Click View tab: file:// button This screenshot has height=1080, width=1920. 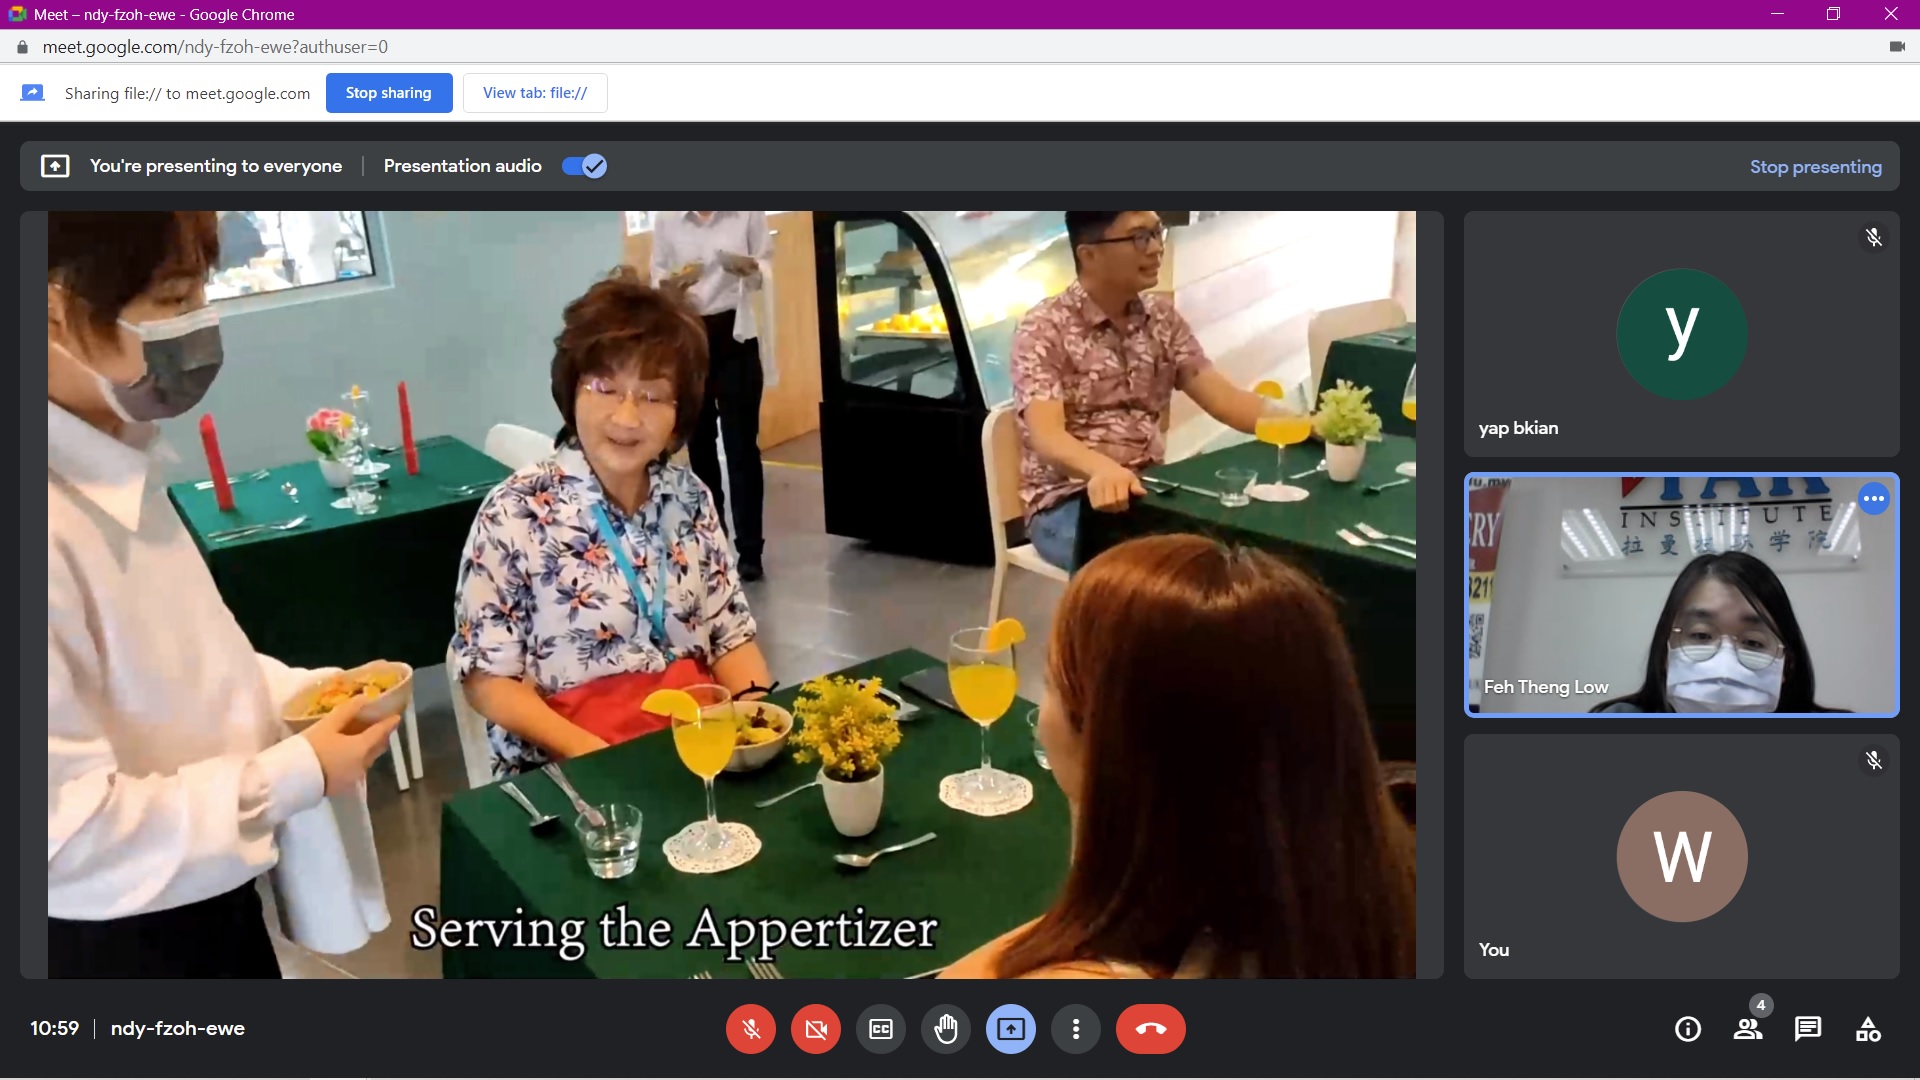click(535, 93)
